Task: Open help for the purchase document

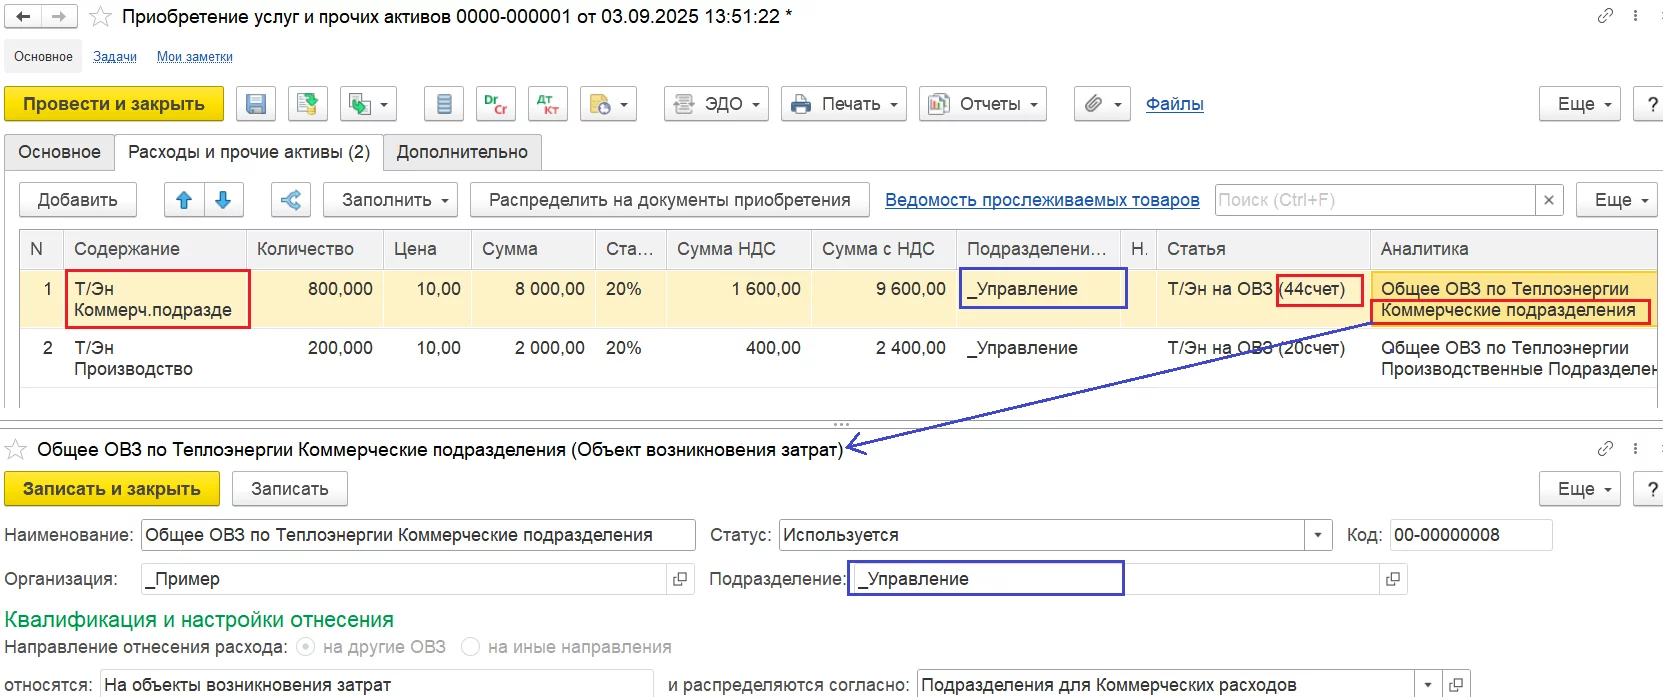Action: click(x=1651, y=104)
